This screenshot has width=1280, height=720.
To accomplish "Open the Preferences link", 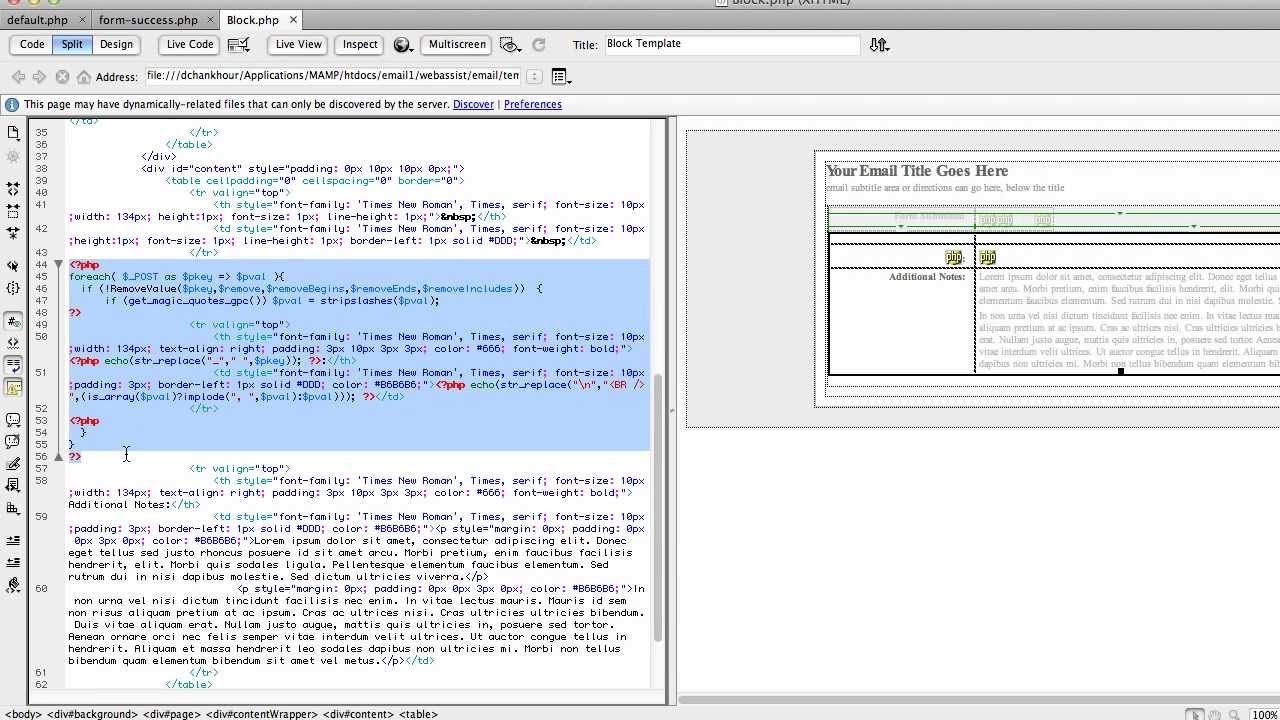I will 532,104.
